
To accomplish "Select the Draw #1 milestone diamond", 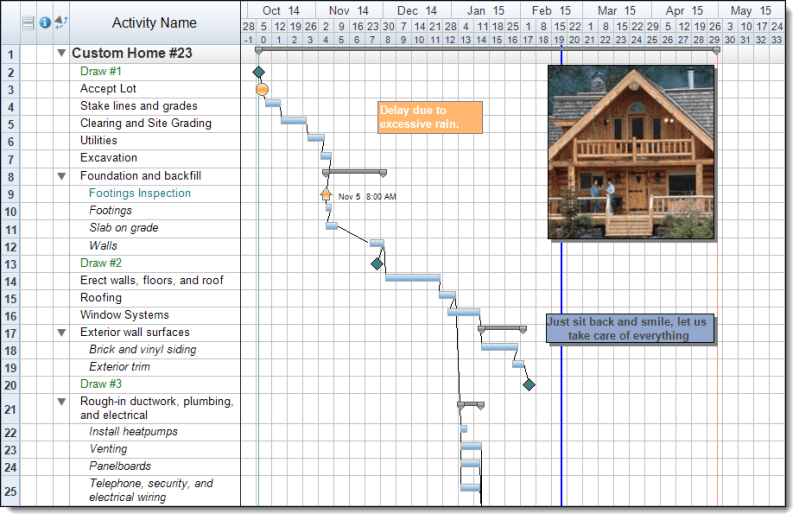I will click(259, 72).
